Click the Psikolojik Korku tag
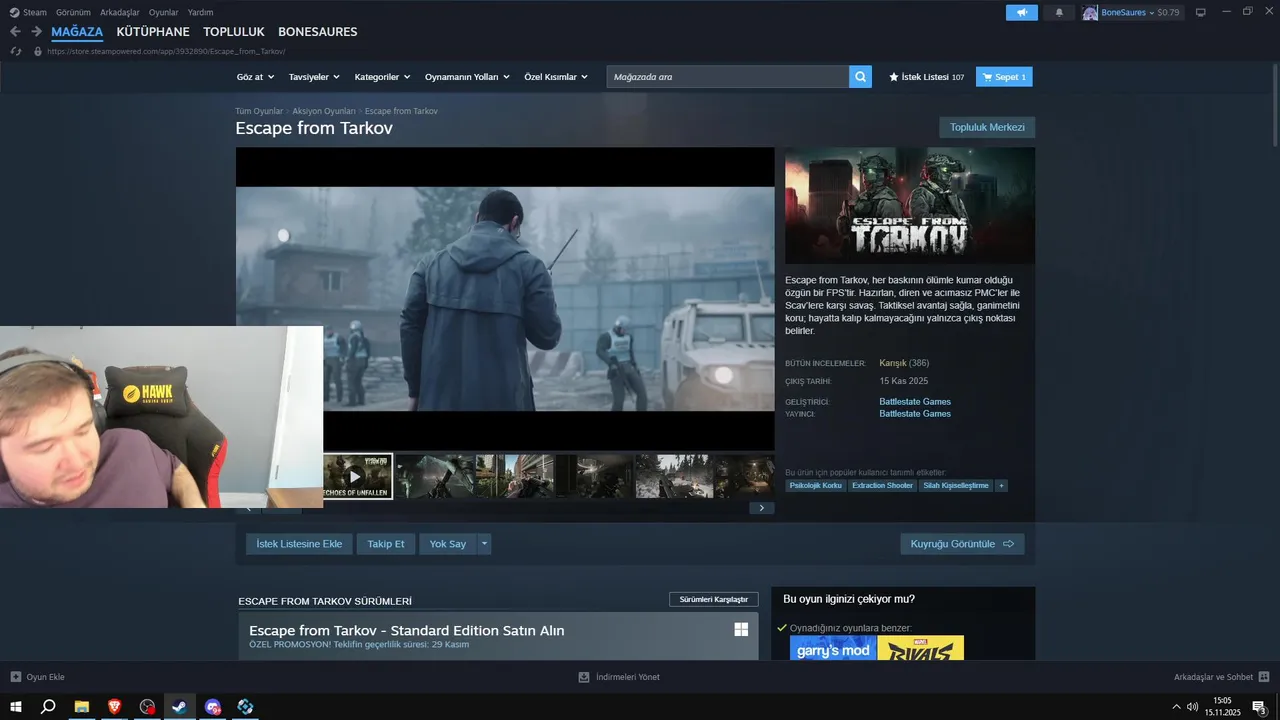The width and height of the screenshot is (1280, 720). (816, 486)
